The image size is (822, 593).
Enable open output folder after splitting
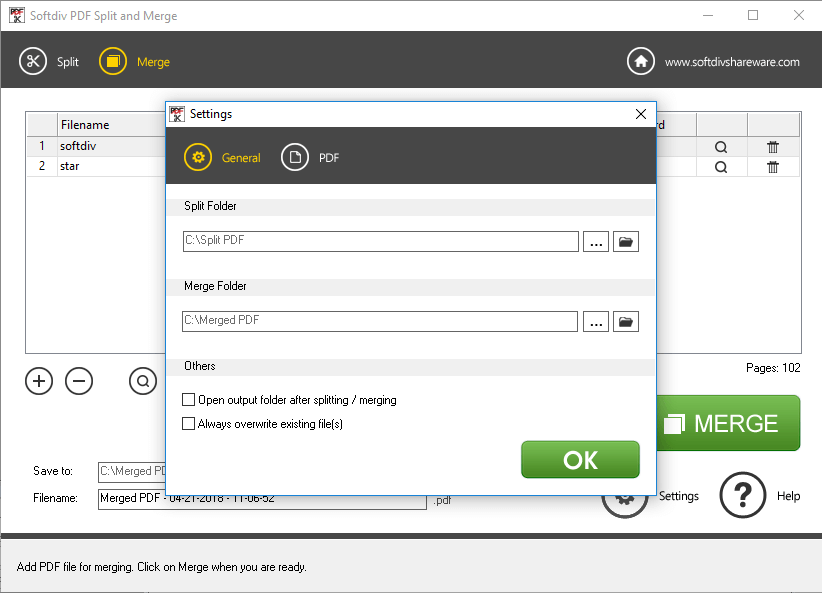point(189,400)
